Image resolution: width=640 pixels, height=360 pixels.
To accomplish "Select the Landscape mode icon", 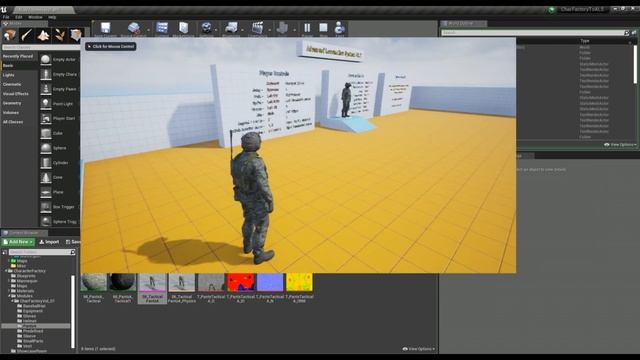I will click(43, 35).
